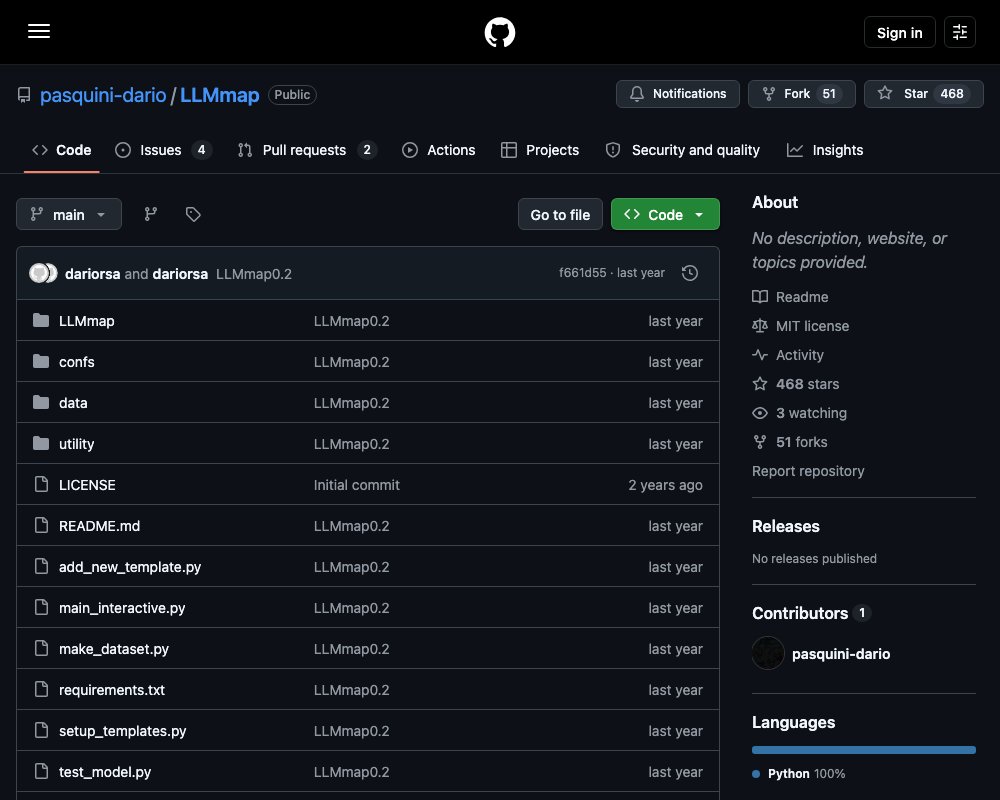Click the book icon beside Readme
The image size is (1000, 800).
tap(760, 297)
